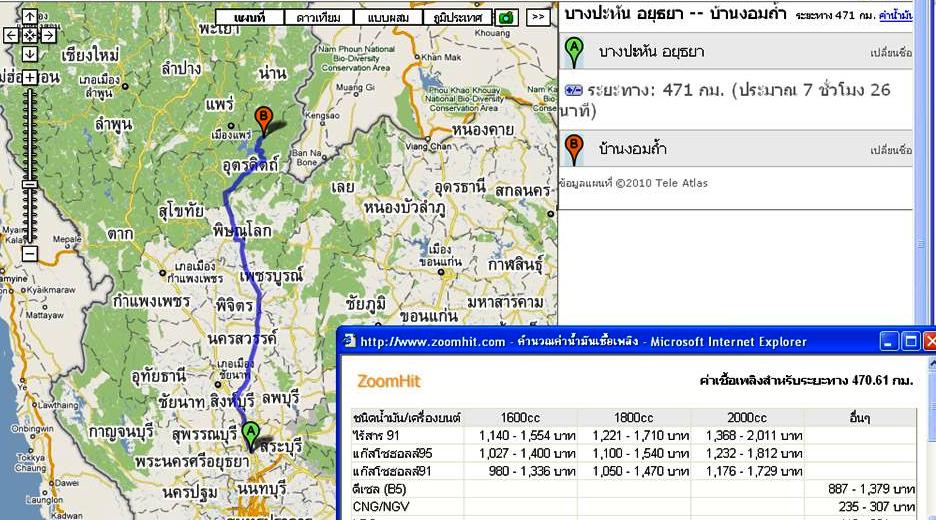
Task: Pan the map right with the arrow
Action: click(x=48, y=35)
